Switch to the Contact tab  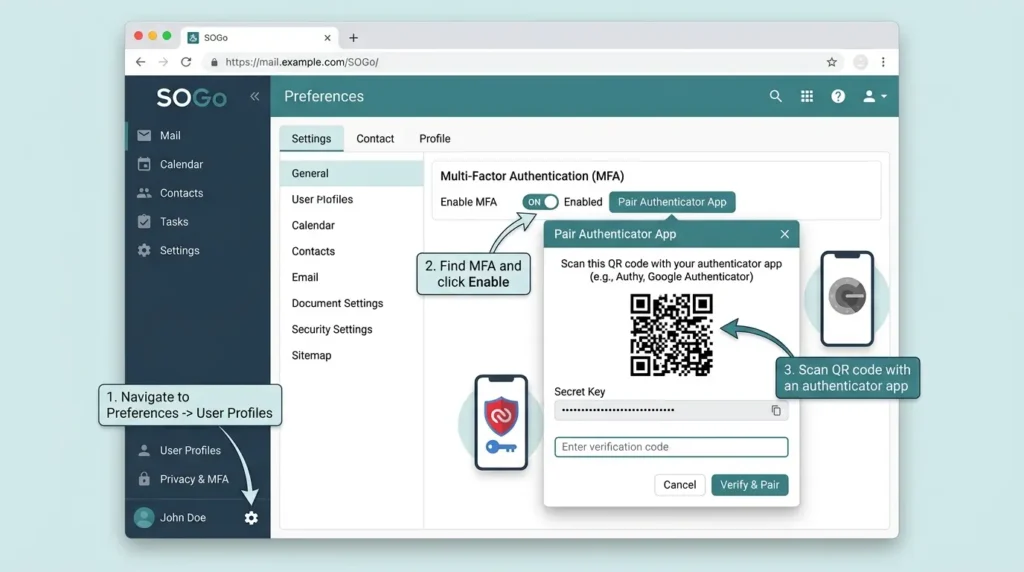375,138
